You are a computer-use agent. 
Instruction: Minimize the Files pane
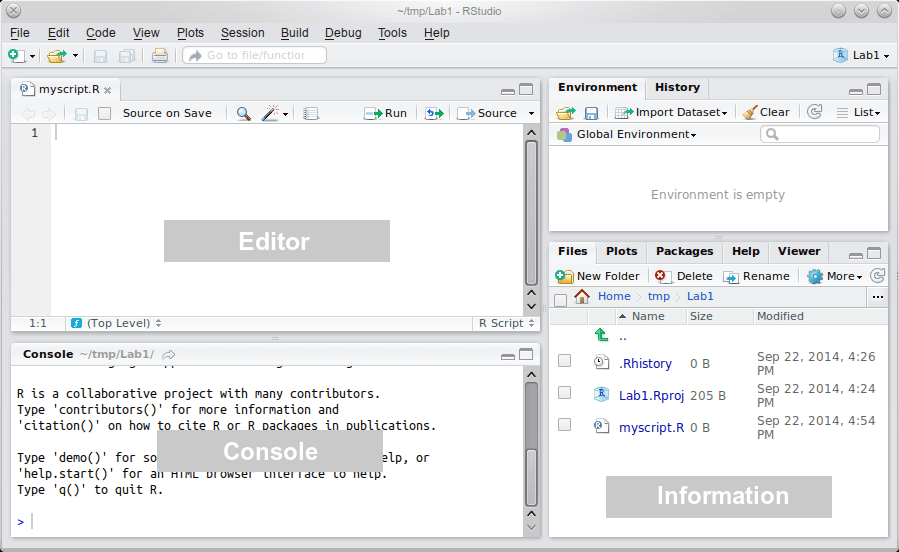[855, 254]
